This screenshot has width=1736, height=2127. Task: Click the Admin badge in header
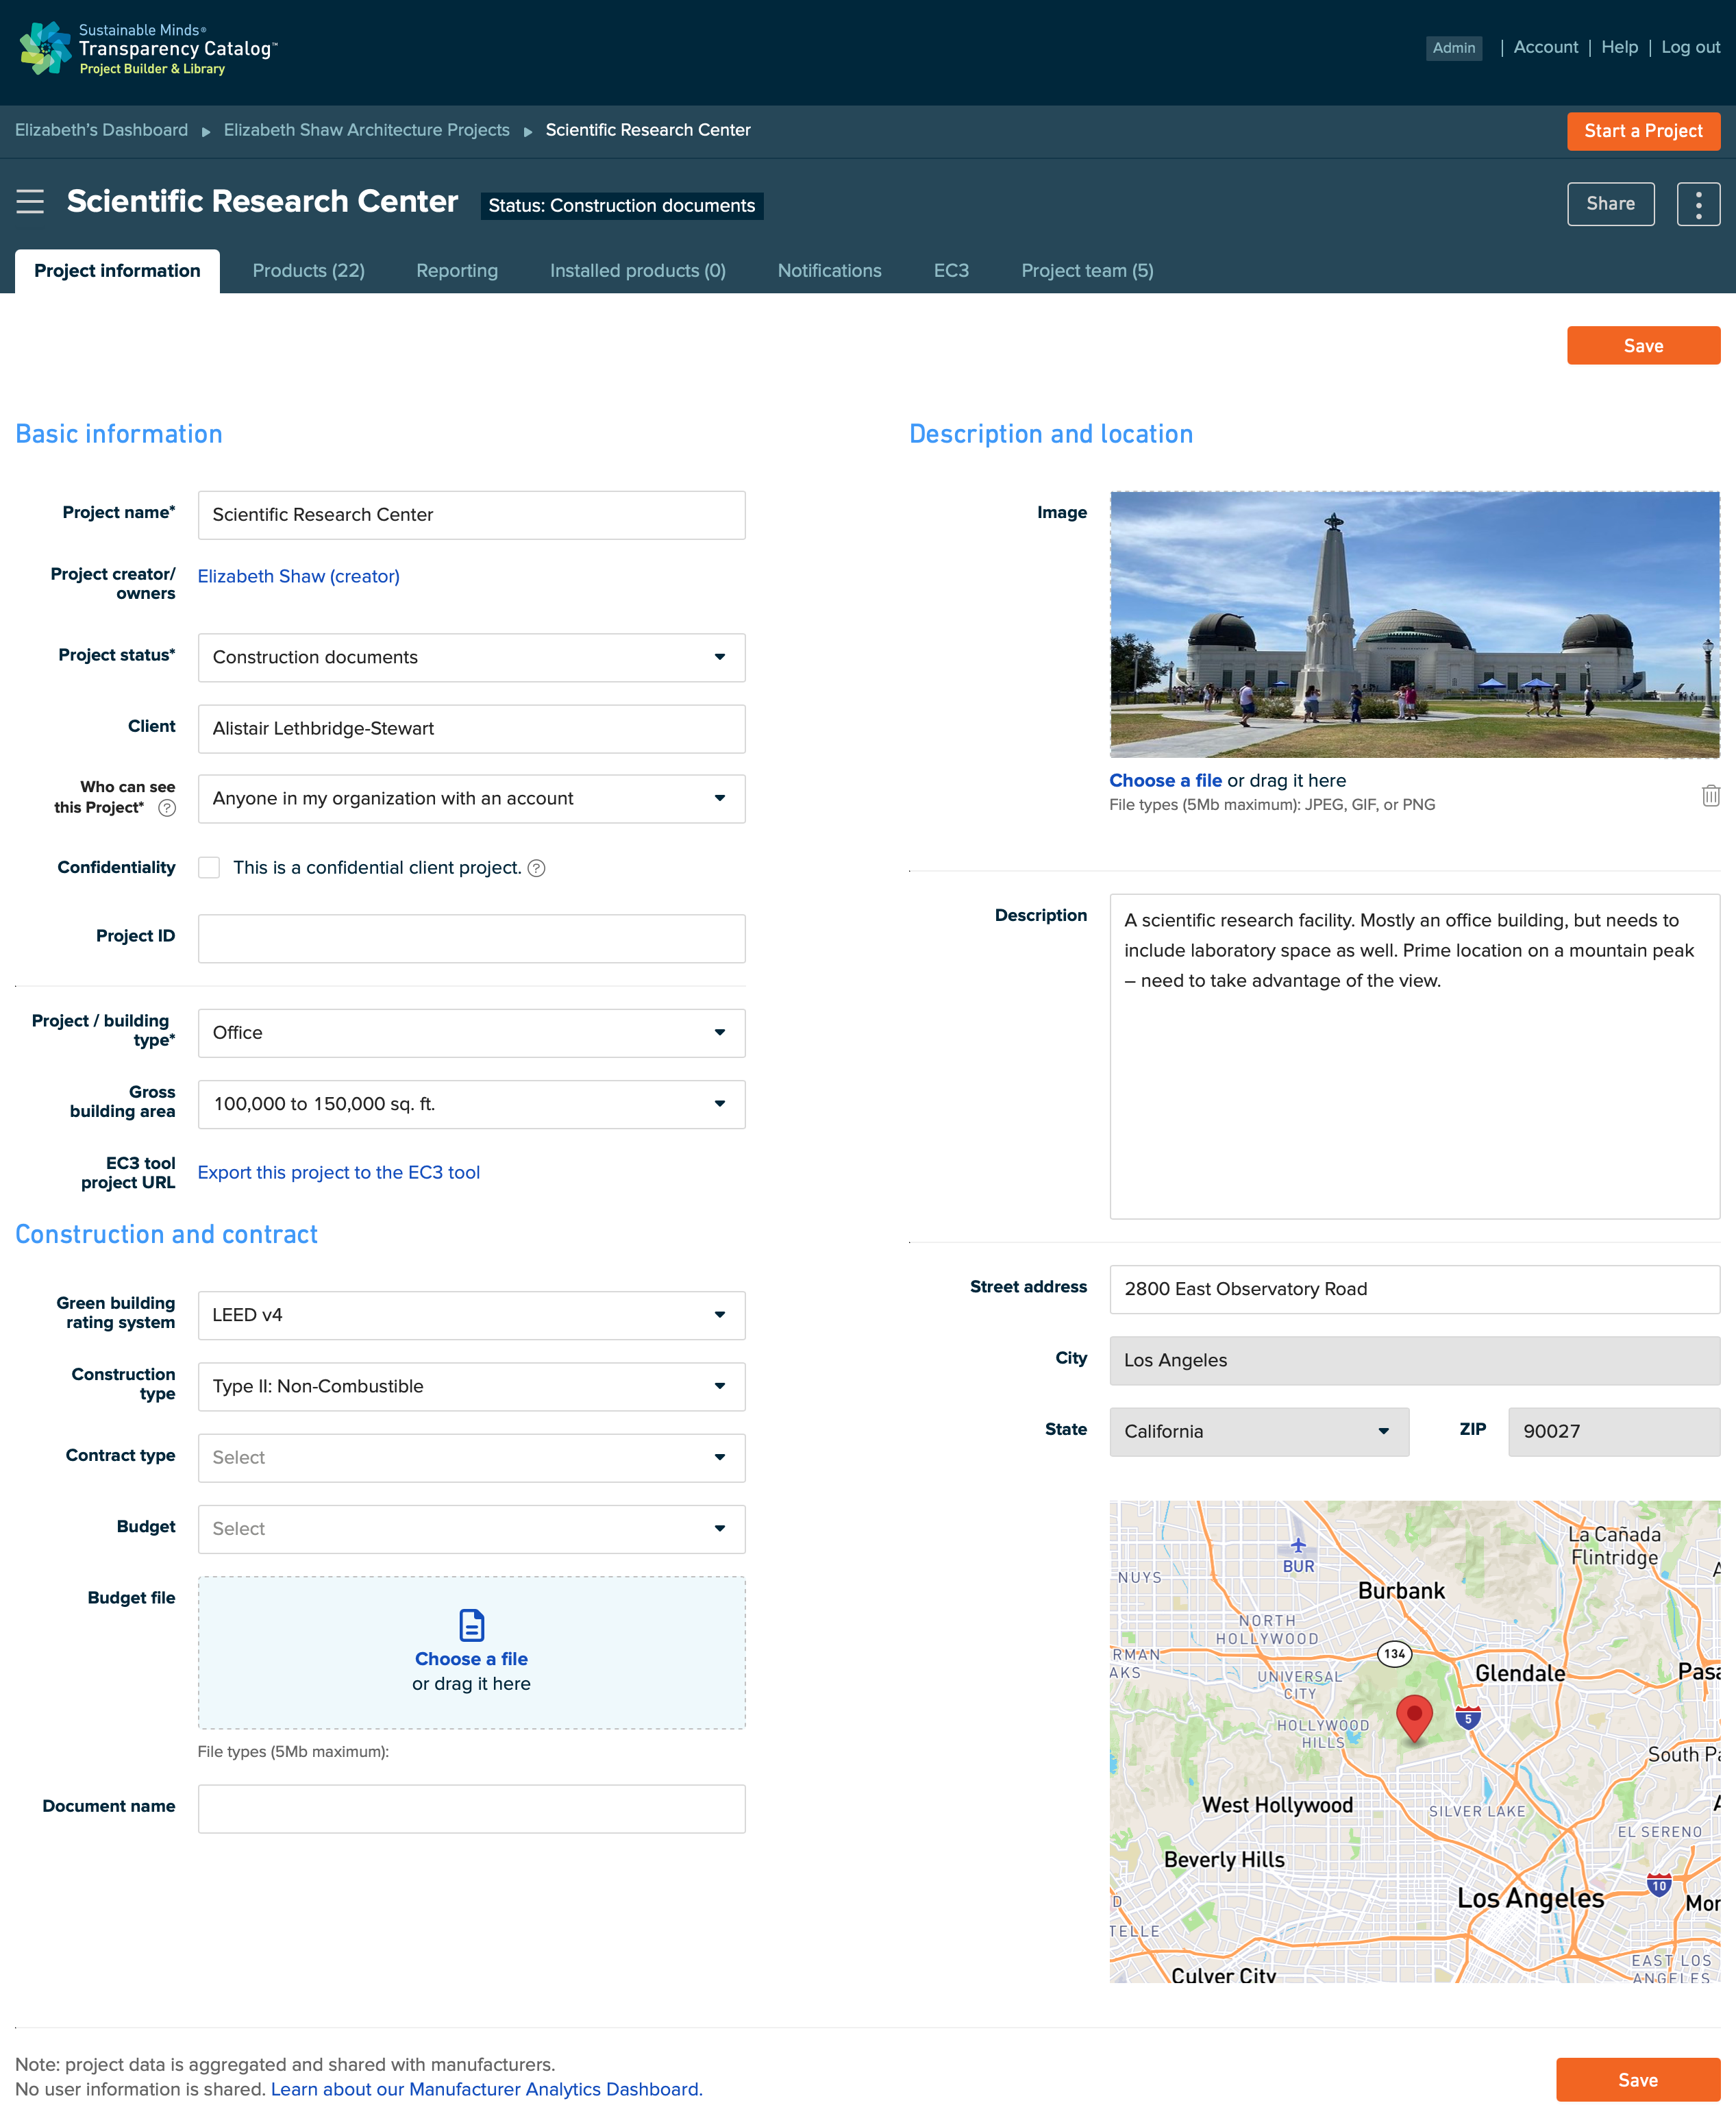(1453, 48)
